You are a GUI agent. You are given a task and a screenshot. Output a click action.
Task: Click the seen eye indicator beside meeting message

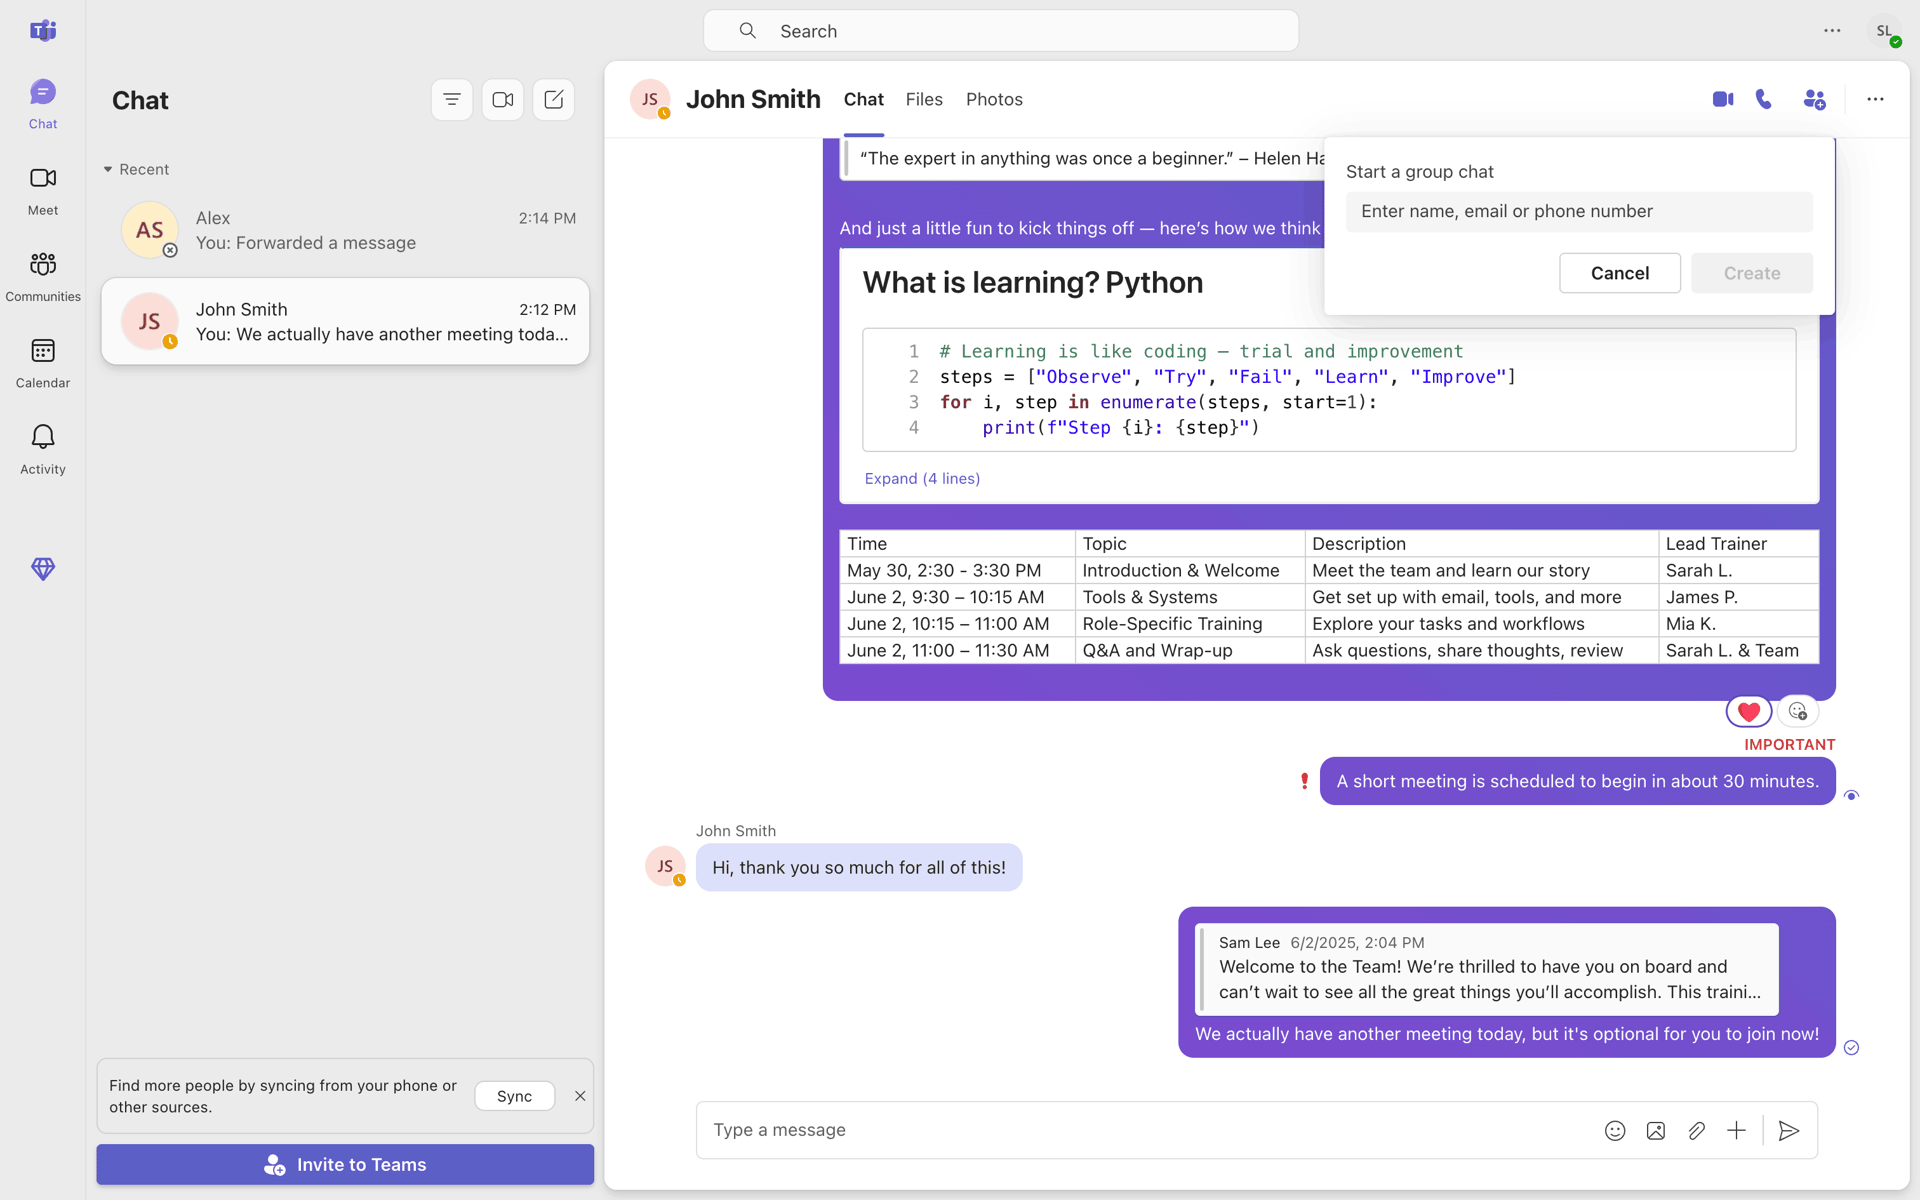1851,795
